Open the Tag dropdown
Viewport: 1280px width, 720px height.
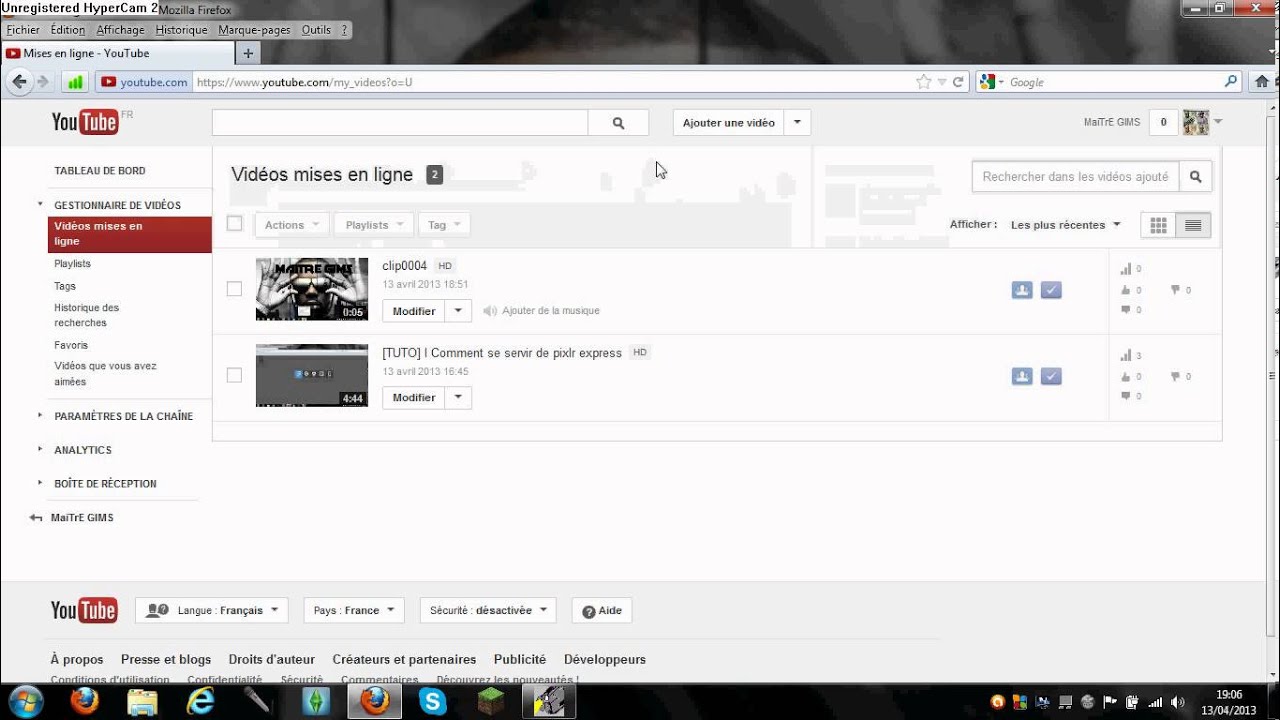[x=444, y=225]
